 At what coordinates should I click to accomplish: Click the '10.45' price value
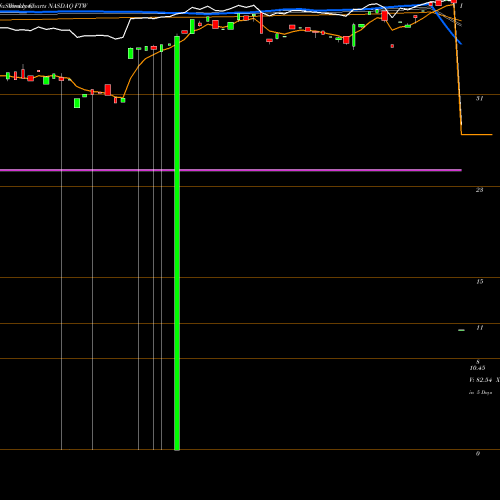477,368
